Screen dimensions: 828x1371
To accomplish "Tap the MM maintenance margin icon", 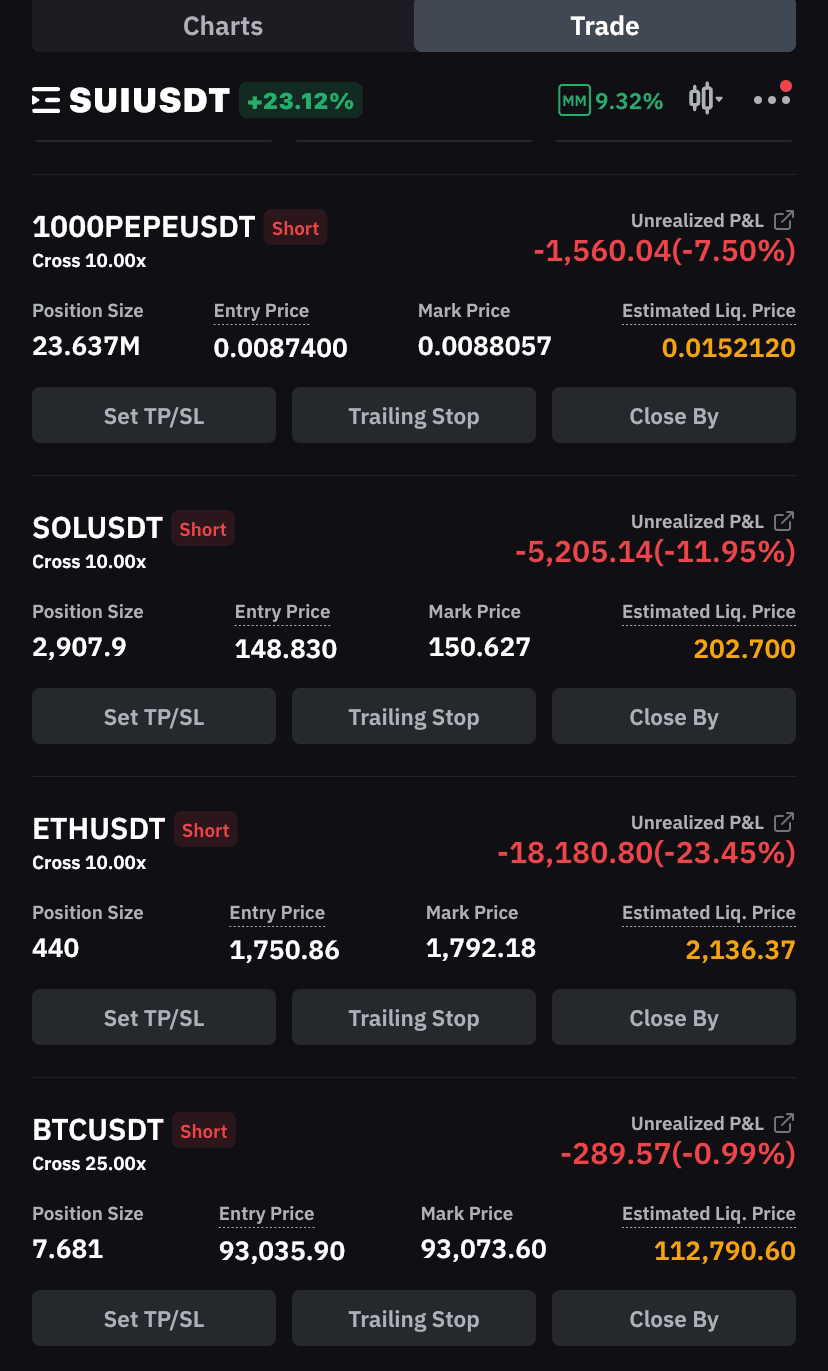I will [x=574, y=101].
